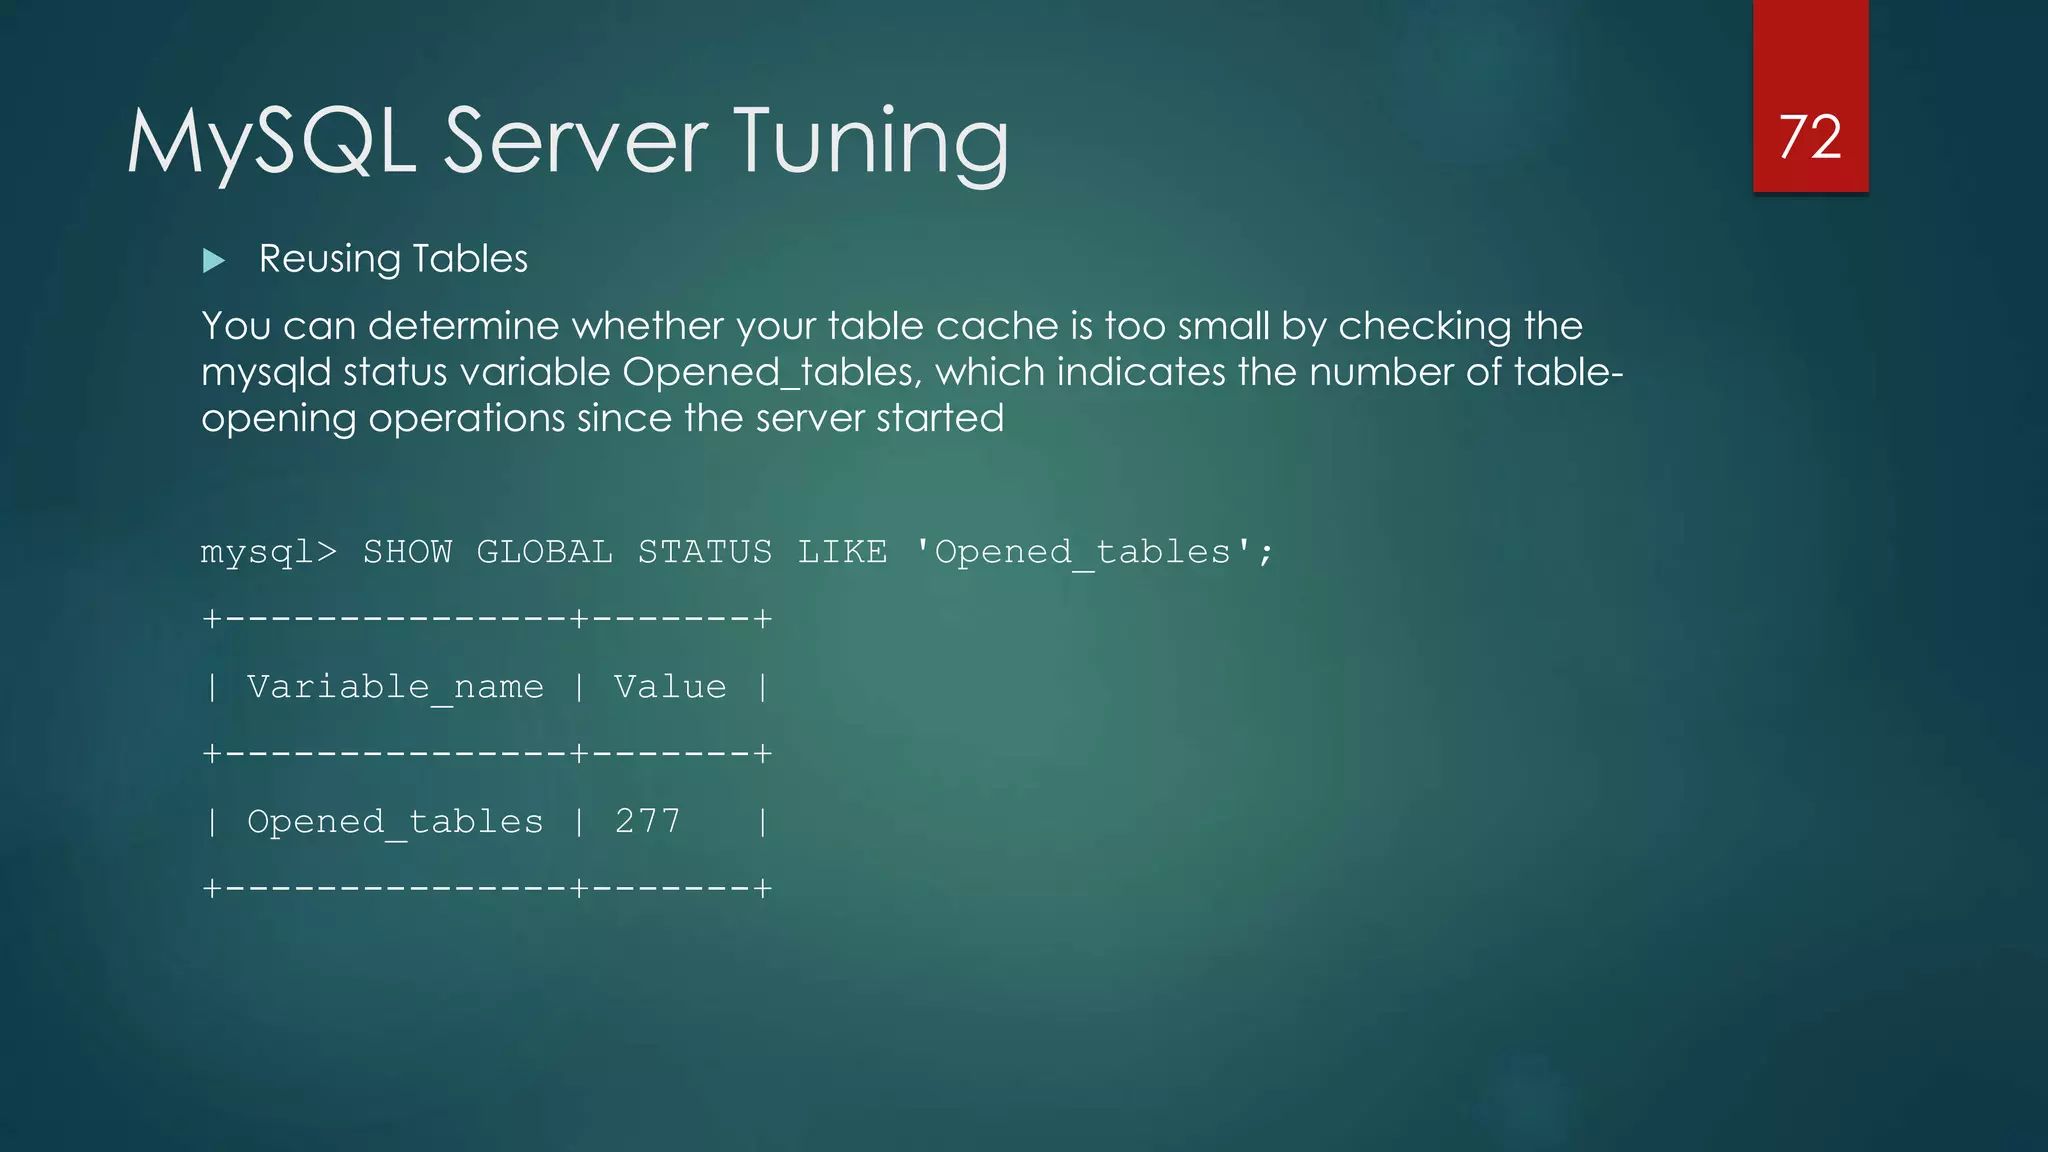2048x1152 pixels.
Task: Click the 'Value' column header
Action: tap(670, 687)
